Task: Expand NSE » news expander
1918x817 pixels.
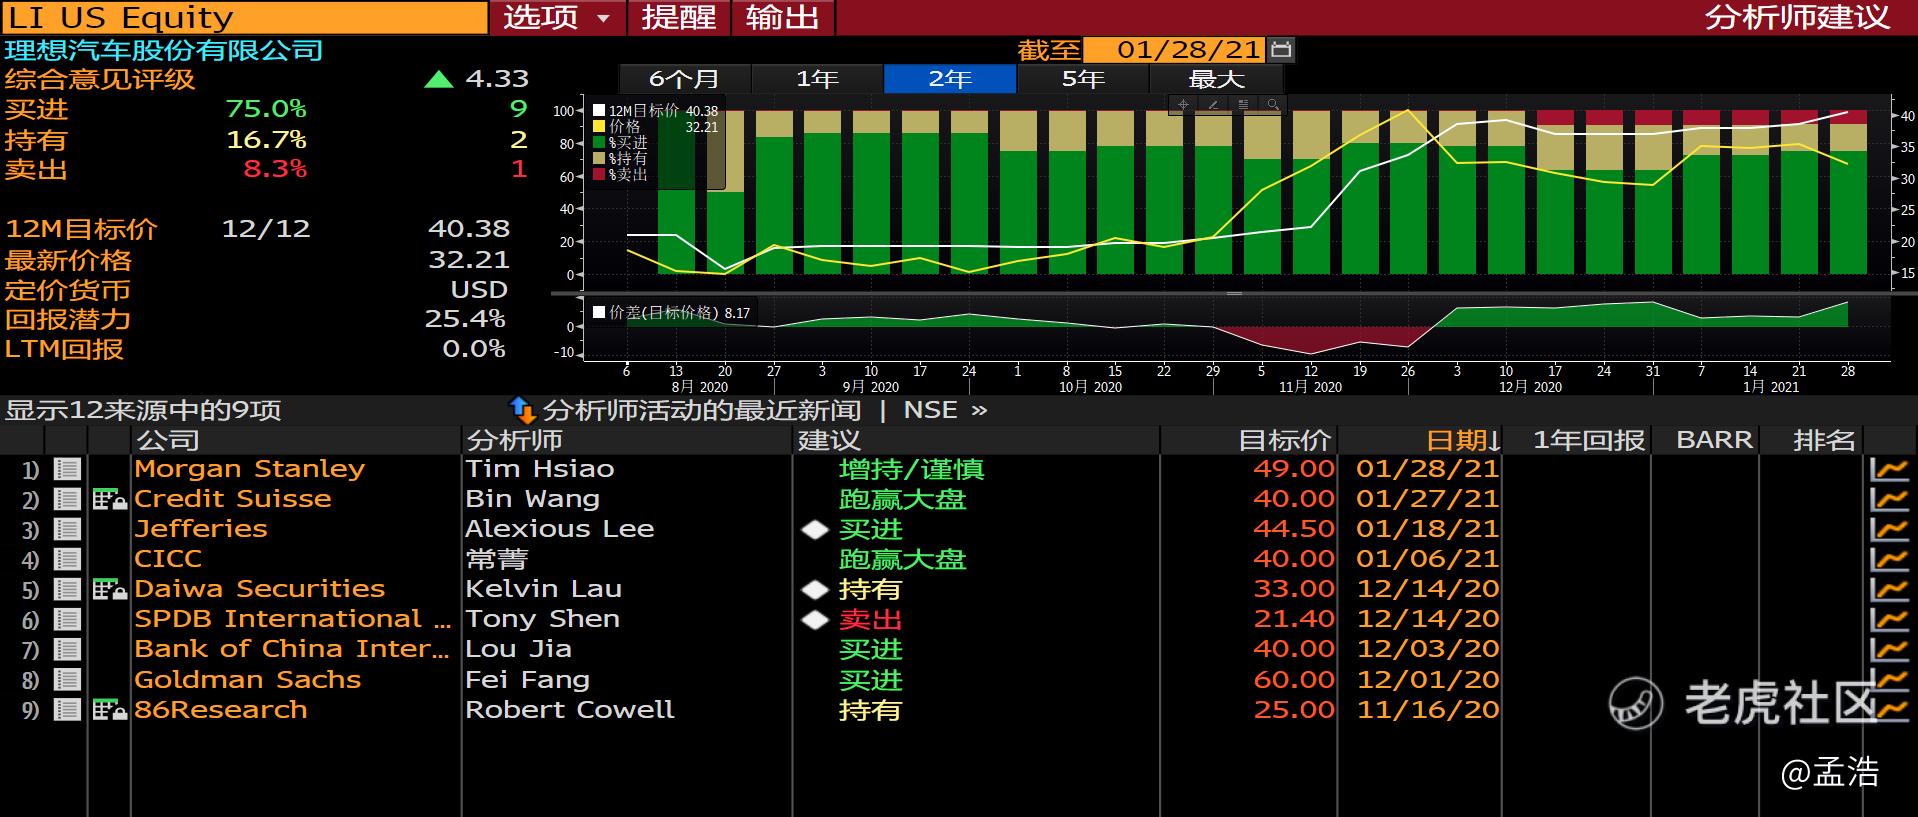Action: [945, 410]
